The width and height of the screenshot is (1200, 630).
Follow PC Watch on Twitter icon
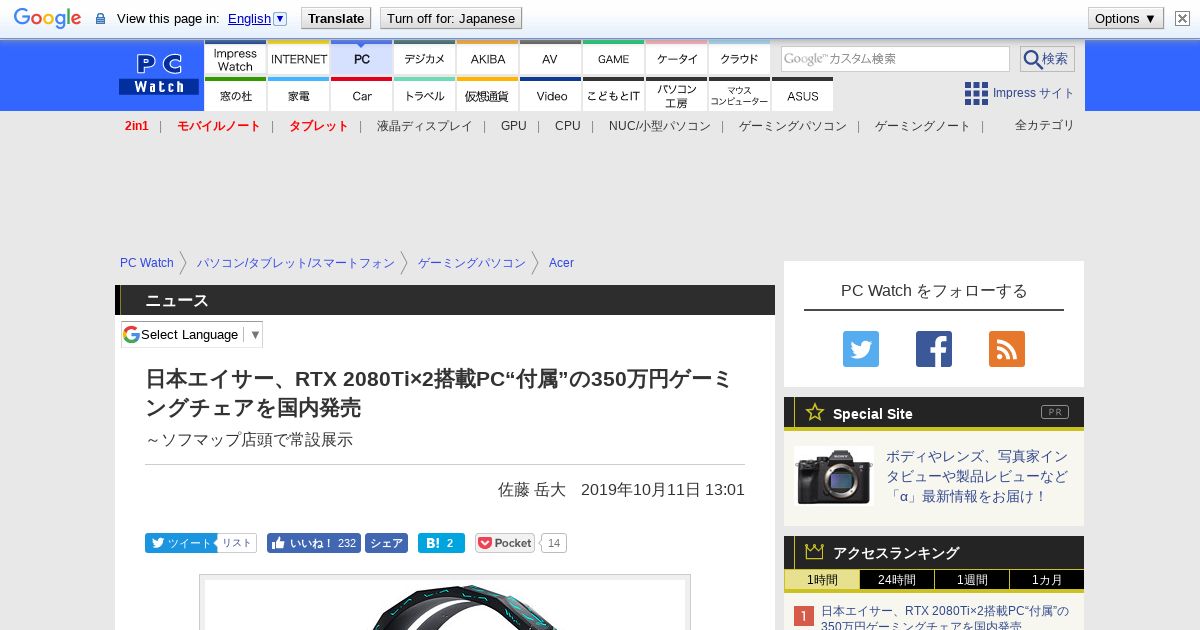click(861, 349)
